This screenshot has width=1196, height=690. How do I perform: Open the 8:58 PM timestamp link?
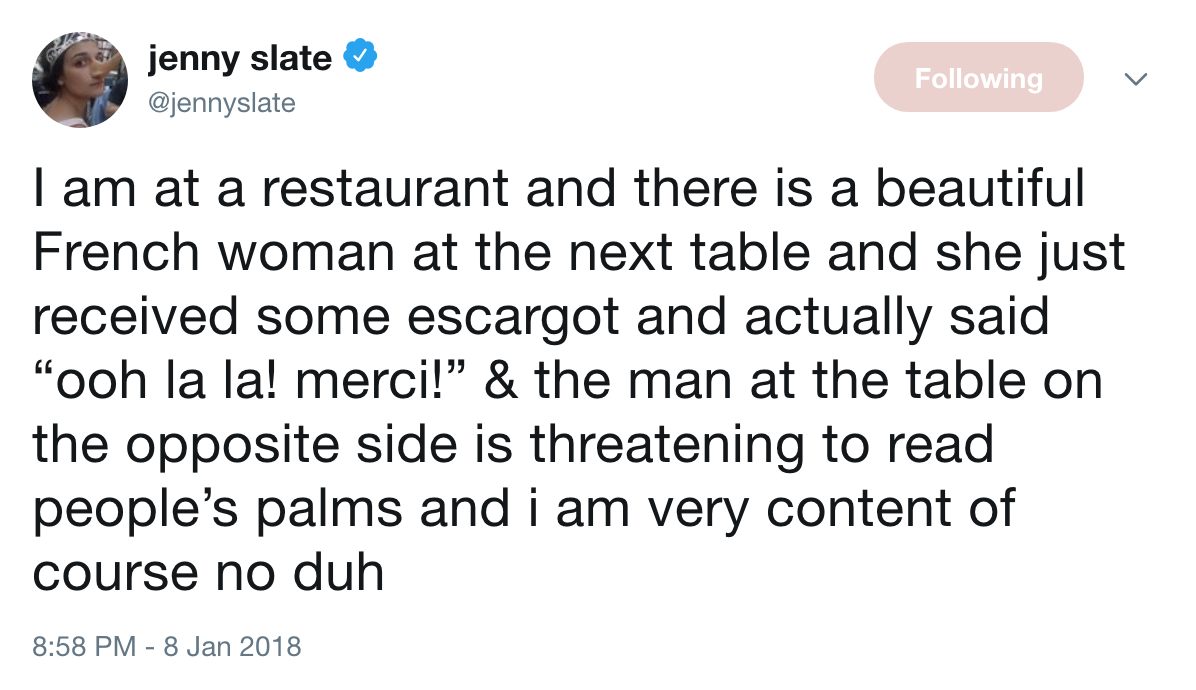click(x=84, y=645)
